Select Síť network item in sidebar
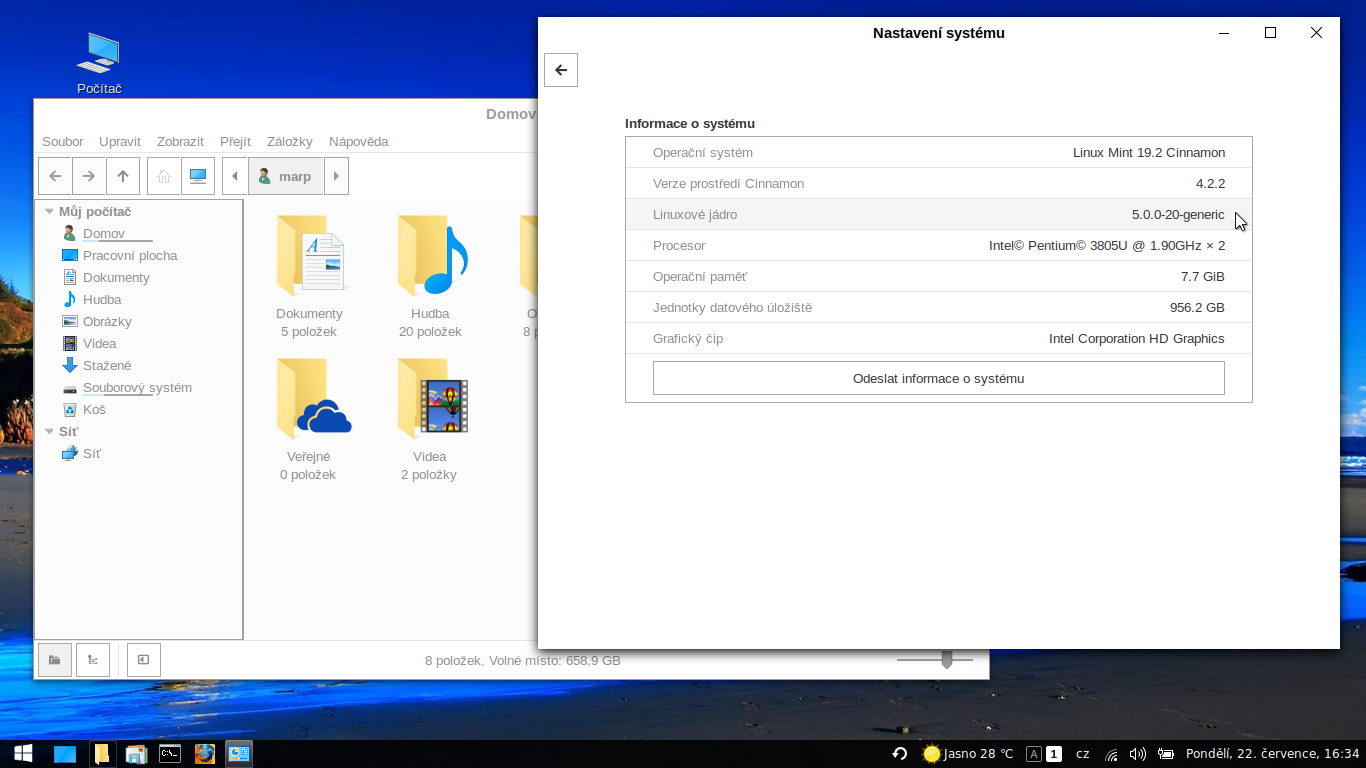1366x768 pixels. tap(91, 454)
